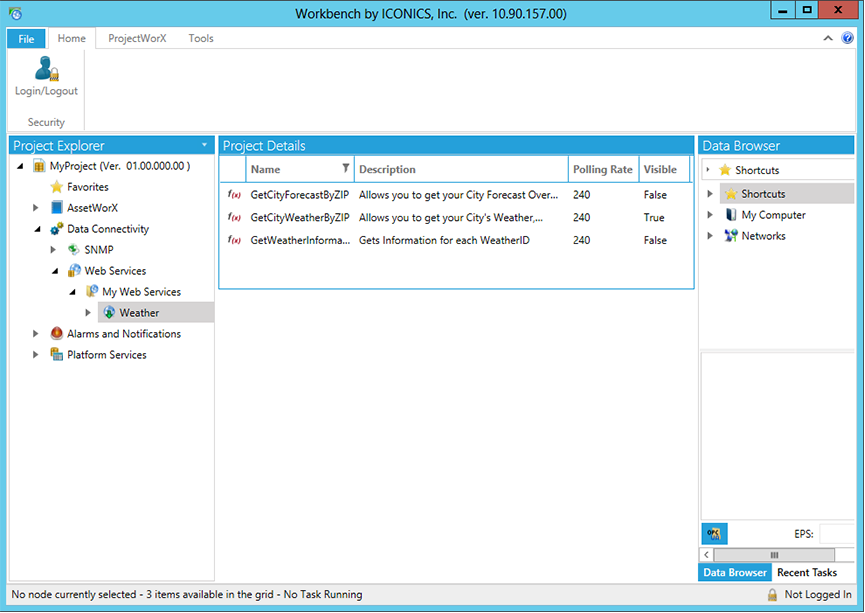Click the EPS input field
Image resolution: width=865 pixels, height=613 pixels.
(837, 534)
